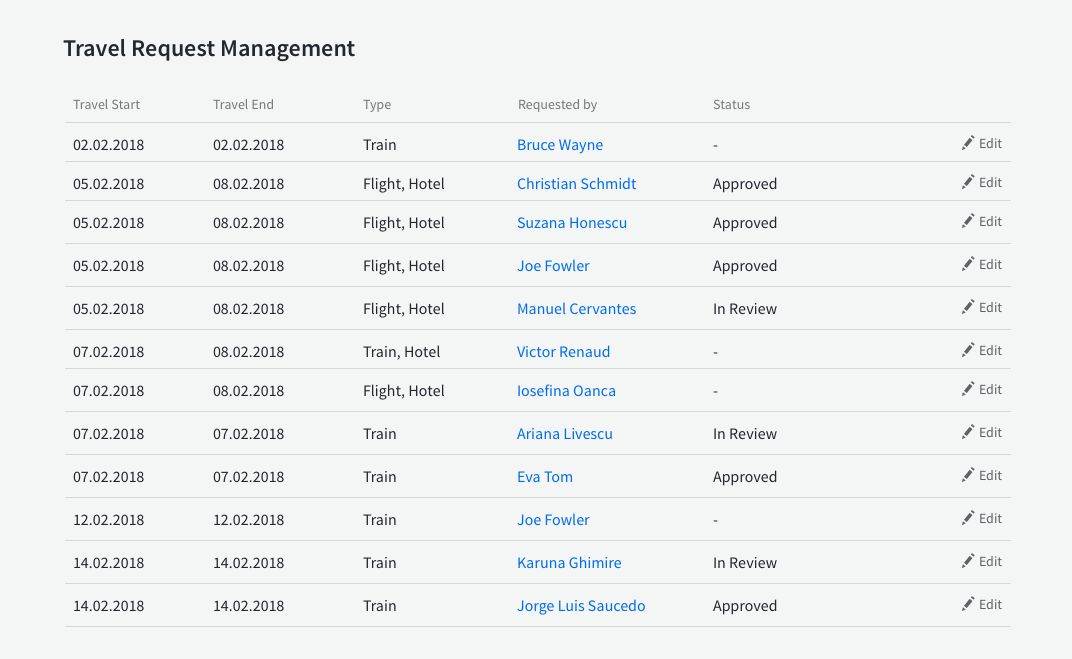Select the Edit pencil icon for Suzana Honescu
The width and height of the screenshot is (1072, 659).
coord(968,222)
